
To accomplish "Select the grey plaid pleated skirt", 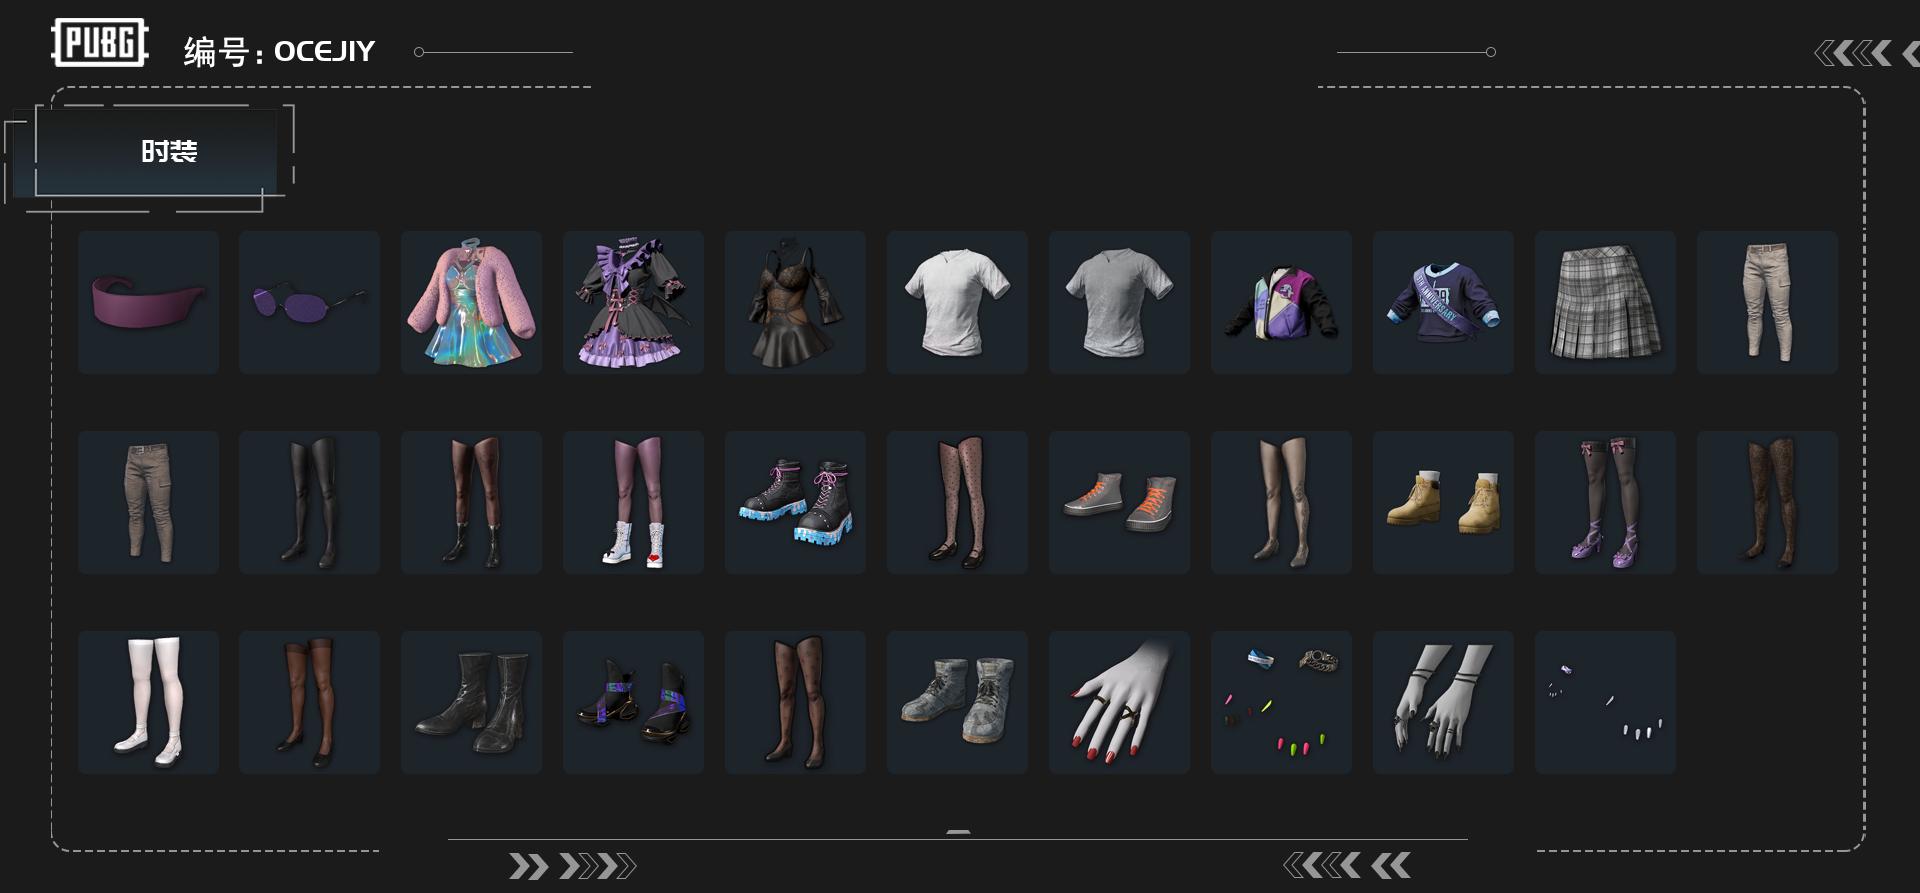I will [x=1605, y=302].
